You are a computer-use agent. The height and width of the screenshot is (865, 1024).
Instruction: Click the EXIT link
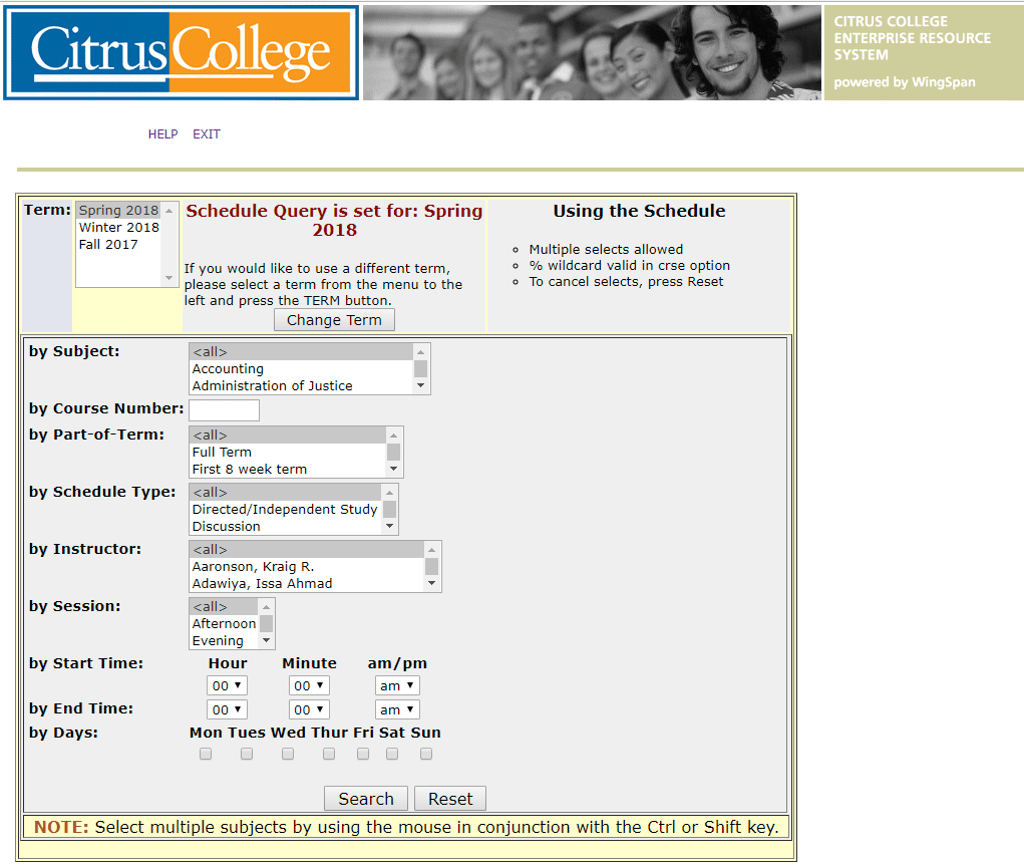click(x=205, y=133)
